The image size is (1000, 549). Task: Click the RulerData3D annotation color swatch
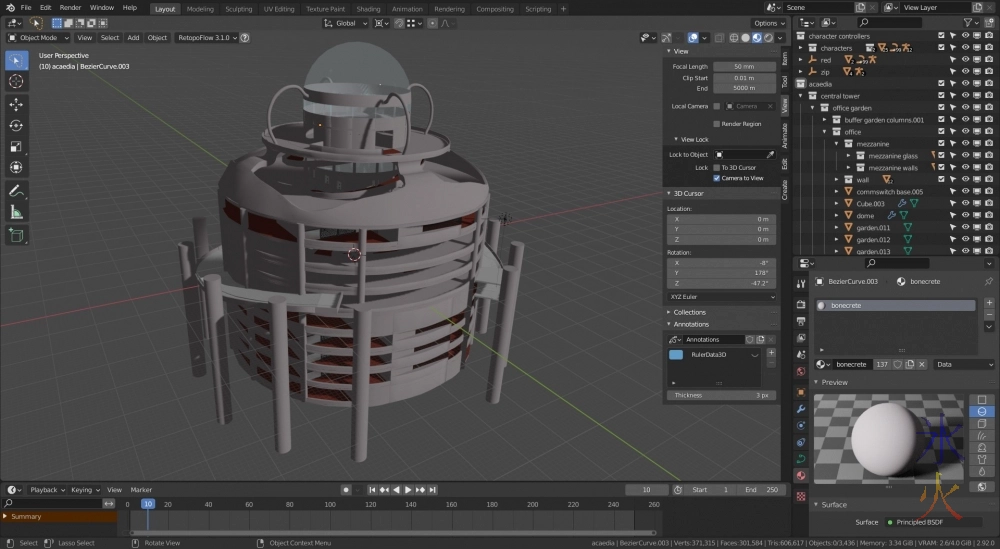click(676, 355)
